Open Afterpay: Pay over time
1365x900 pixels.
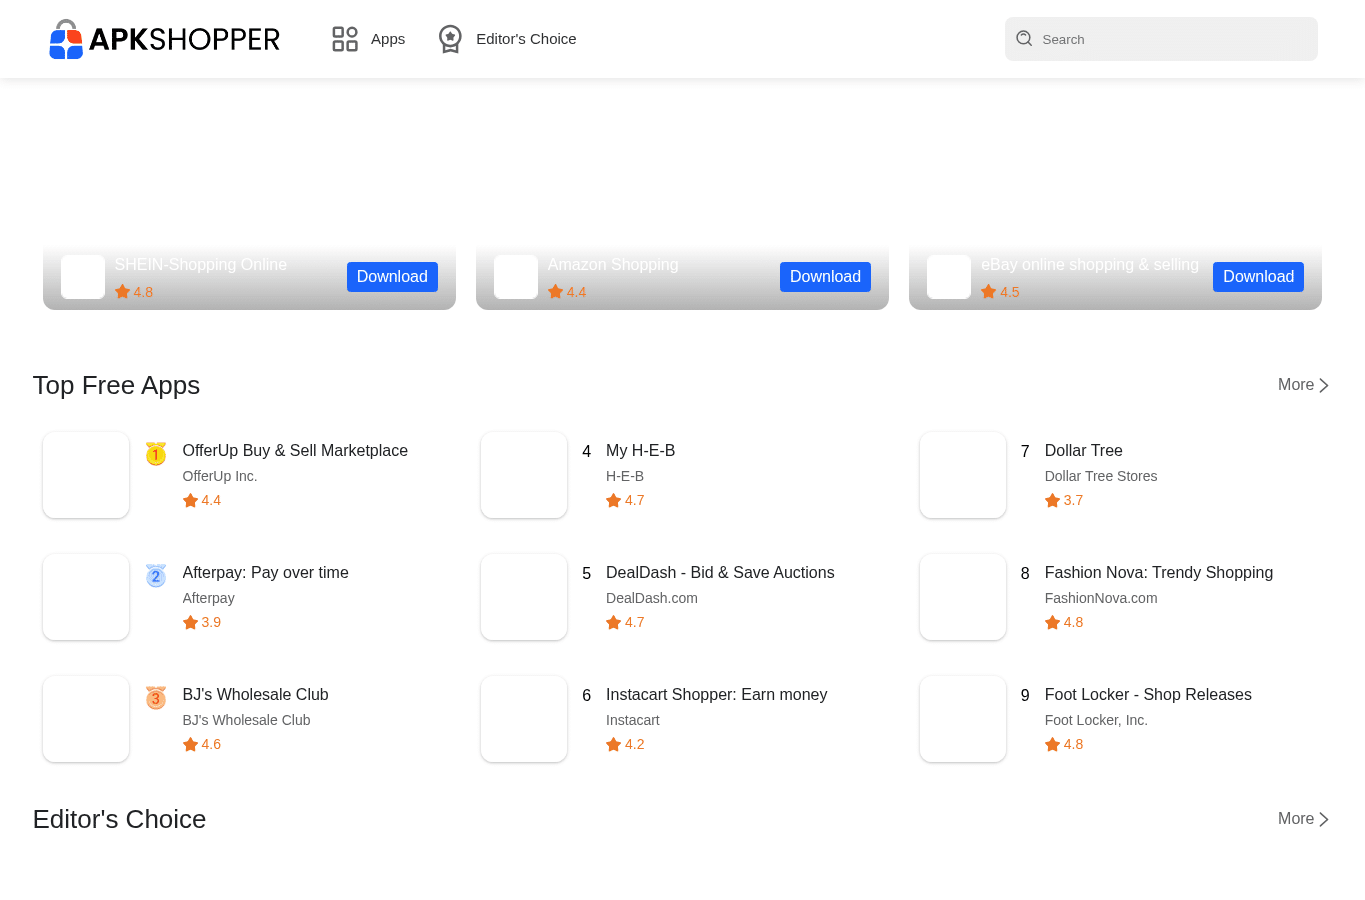pos(266,573)
